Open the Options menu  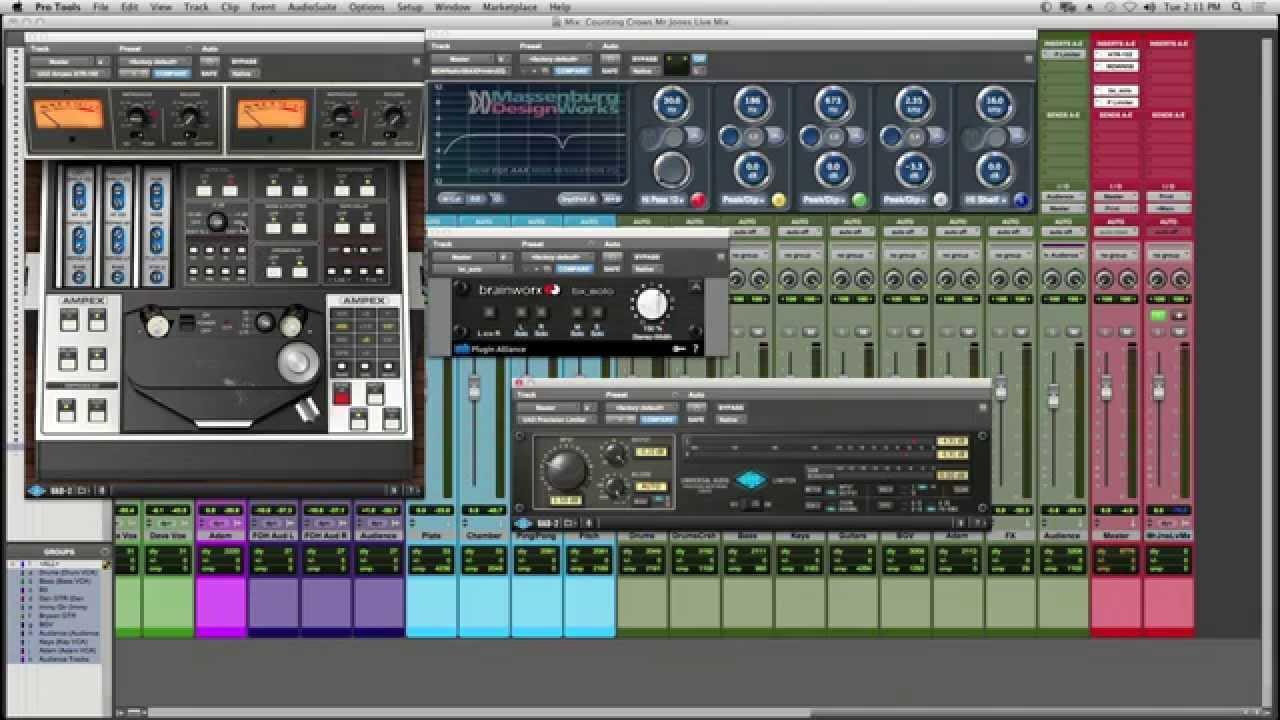[366, 7]
